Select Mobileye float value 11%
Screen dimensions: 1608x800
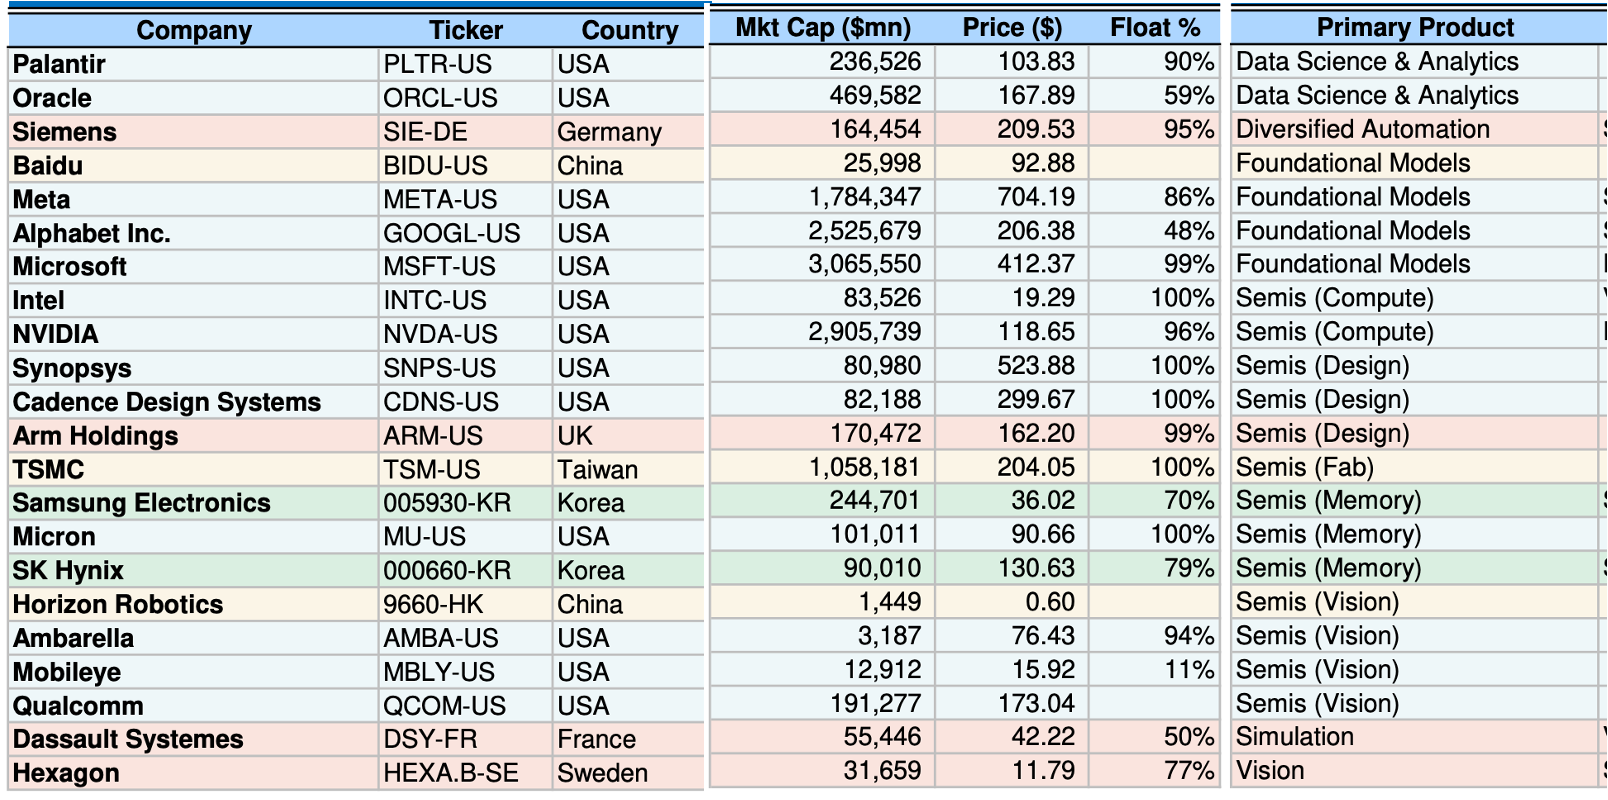[x=1154, y=670]
